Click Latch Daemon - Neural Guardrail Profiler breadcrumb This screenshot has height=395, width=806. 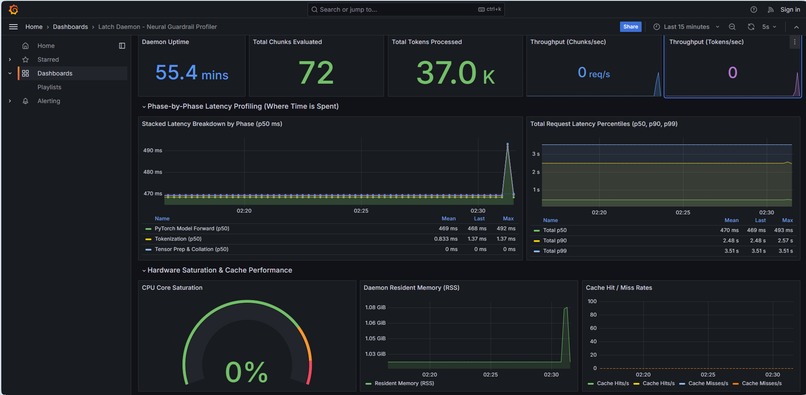pyautogui.click(x=158, y=27)
